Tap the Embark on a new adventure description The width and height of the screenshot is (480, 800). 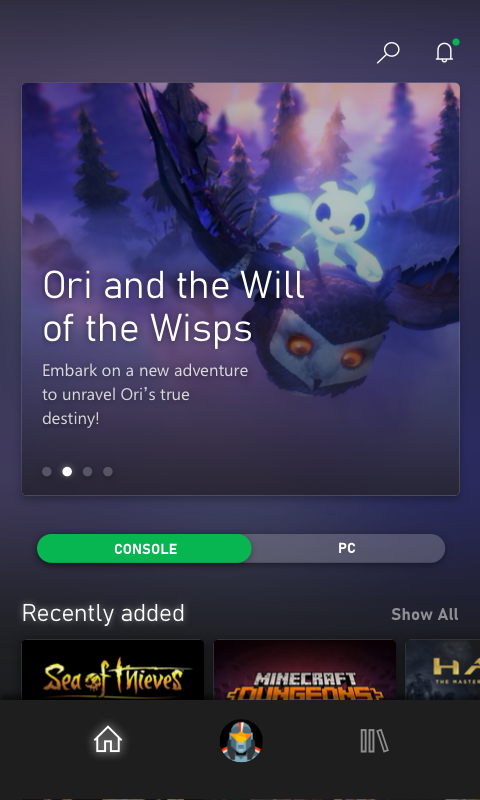pyautogui.click(x=145, y=394)
